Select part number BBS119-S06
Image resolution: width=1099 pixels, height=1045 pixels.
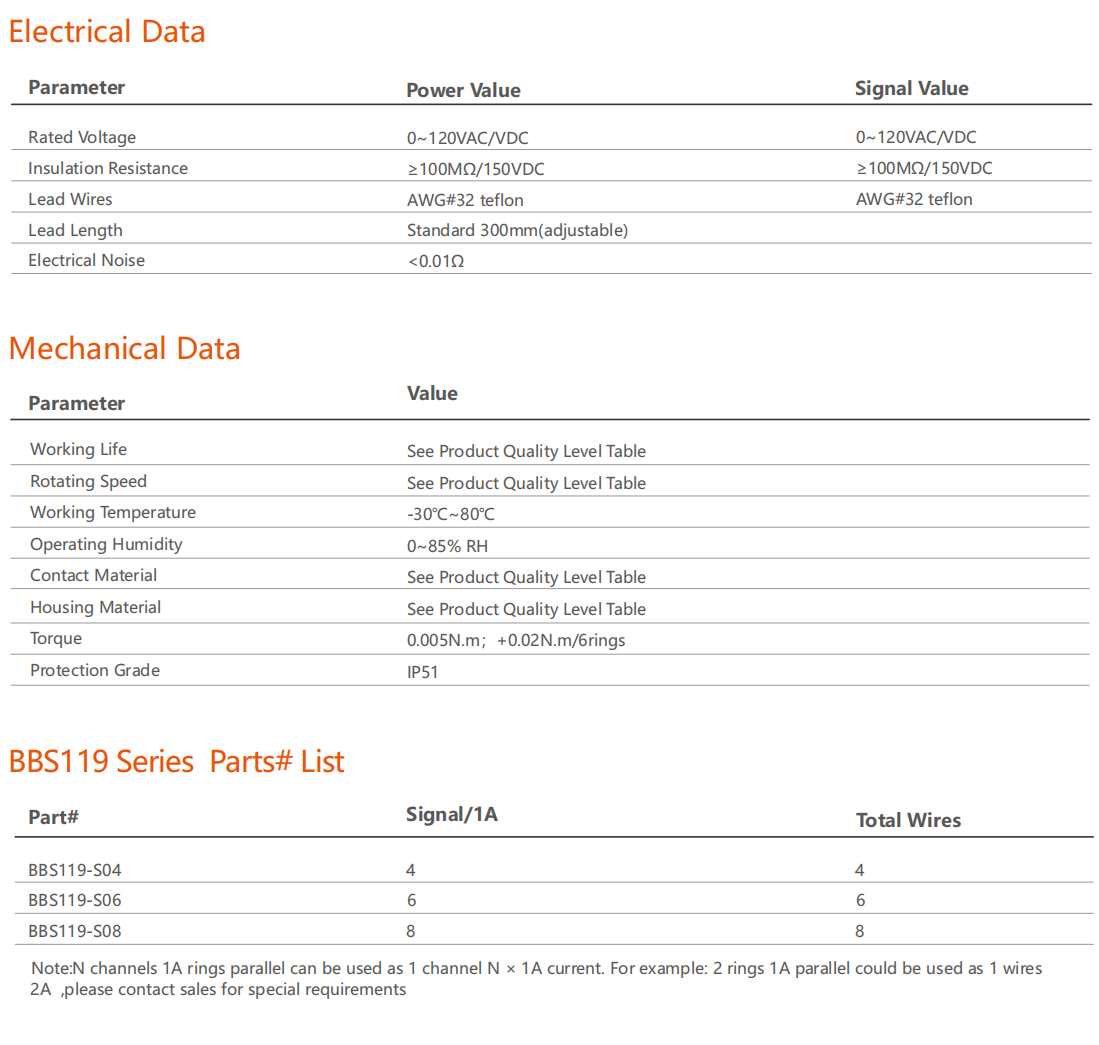[x=75, y=900]
